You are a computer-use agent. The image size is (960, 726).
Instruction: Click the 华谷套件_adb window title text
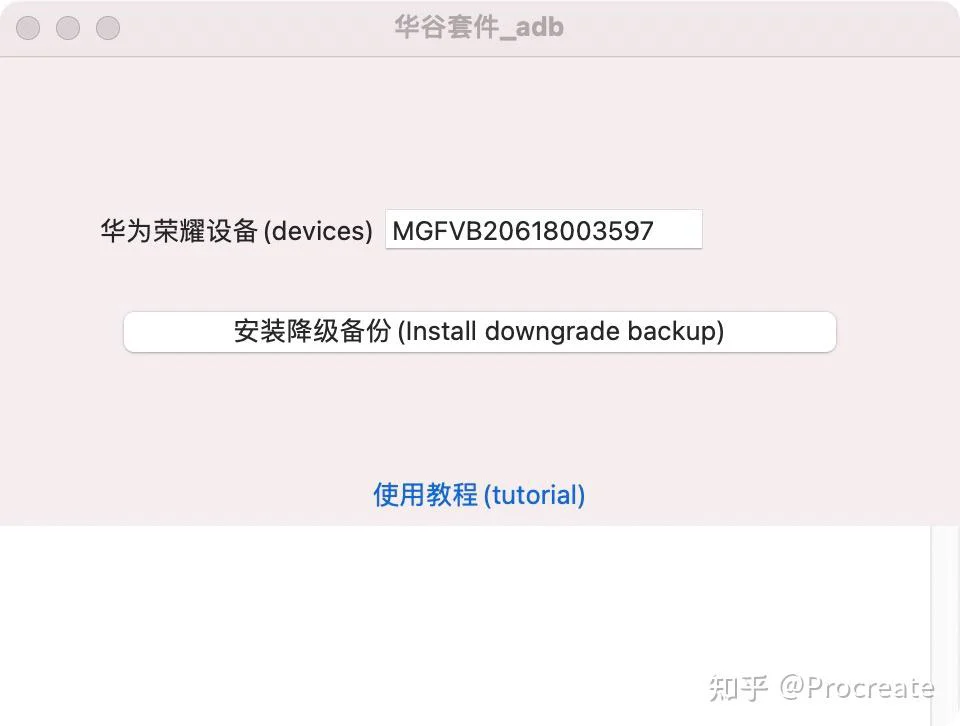click(479, 28)
